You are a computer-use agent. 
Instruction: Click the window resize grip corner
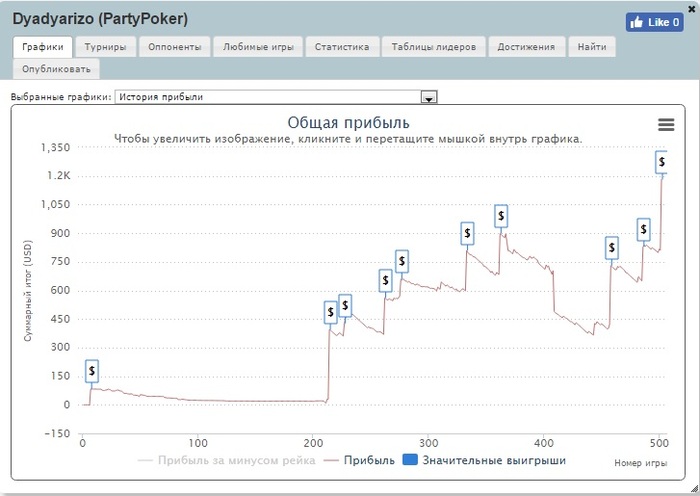694,490
